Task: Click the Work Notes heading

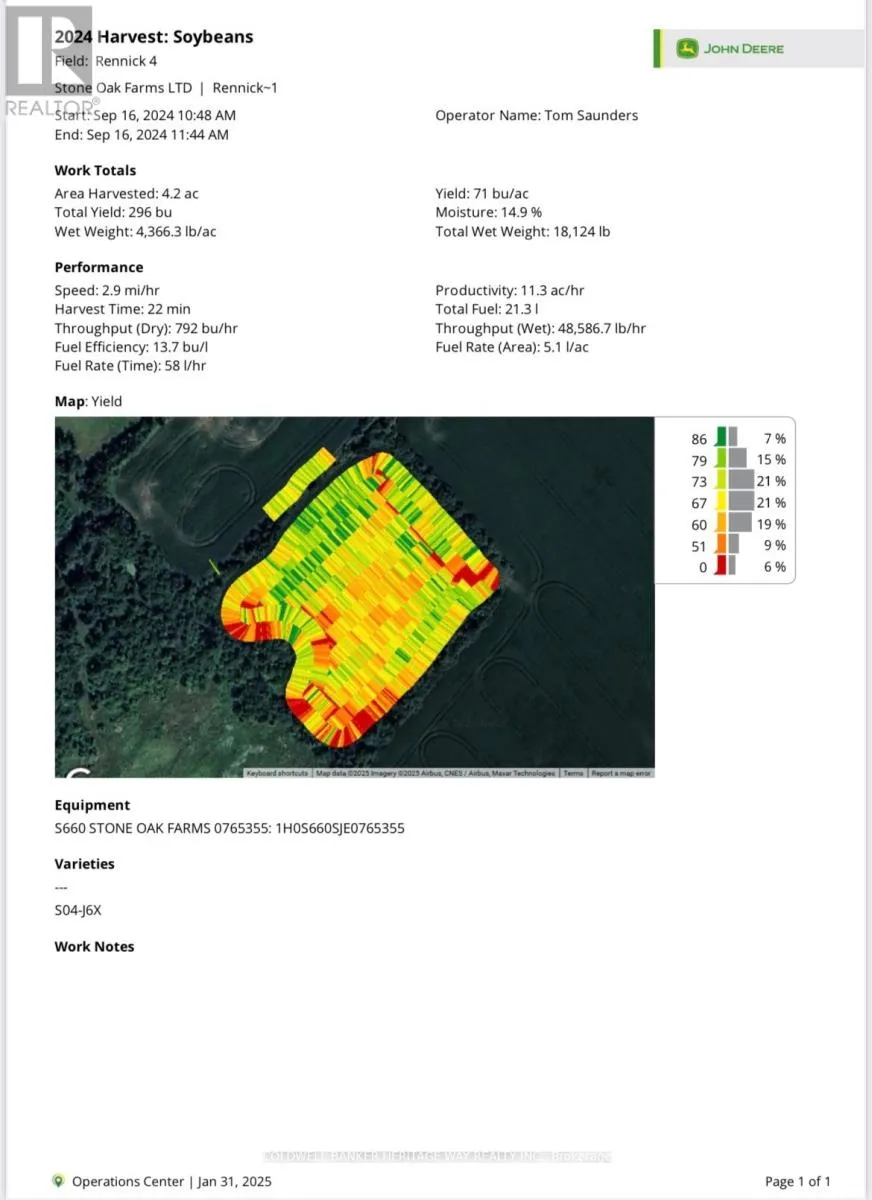Action: tap(94, 946)
